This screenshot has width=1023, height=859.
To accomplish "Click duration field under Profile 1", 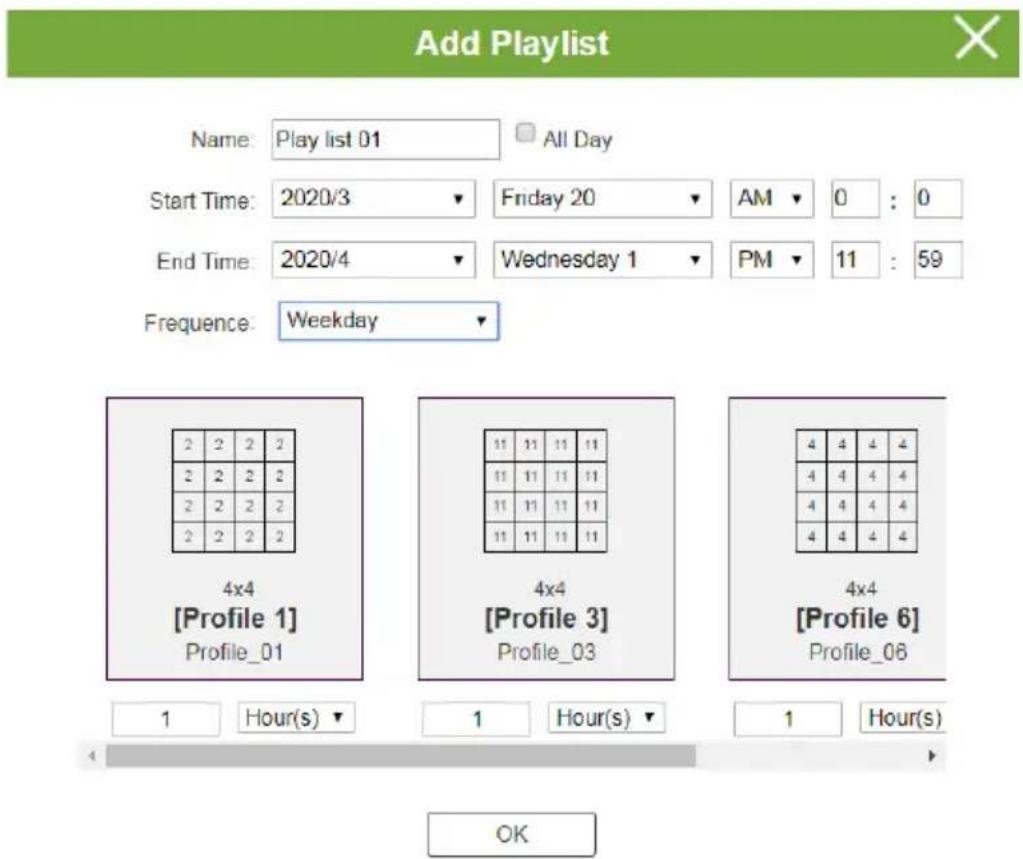I will point(166,719).
